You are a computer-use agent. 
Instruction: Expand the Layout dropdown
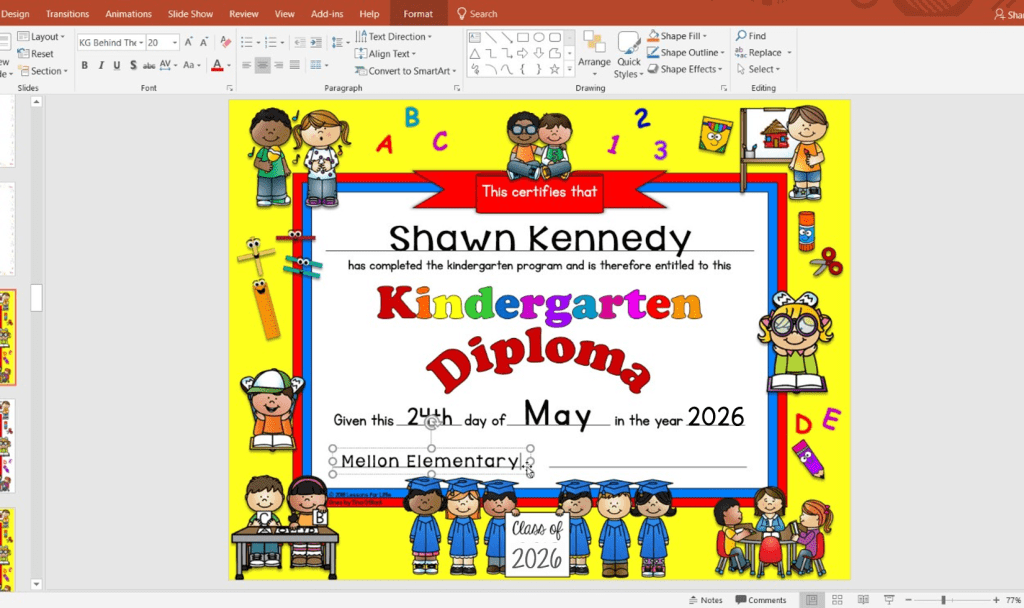(41, 37)
